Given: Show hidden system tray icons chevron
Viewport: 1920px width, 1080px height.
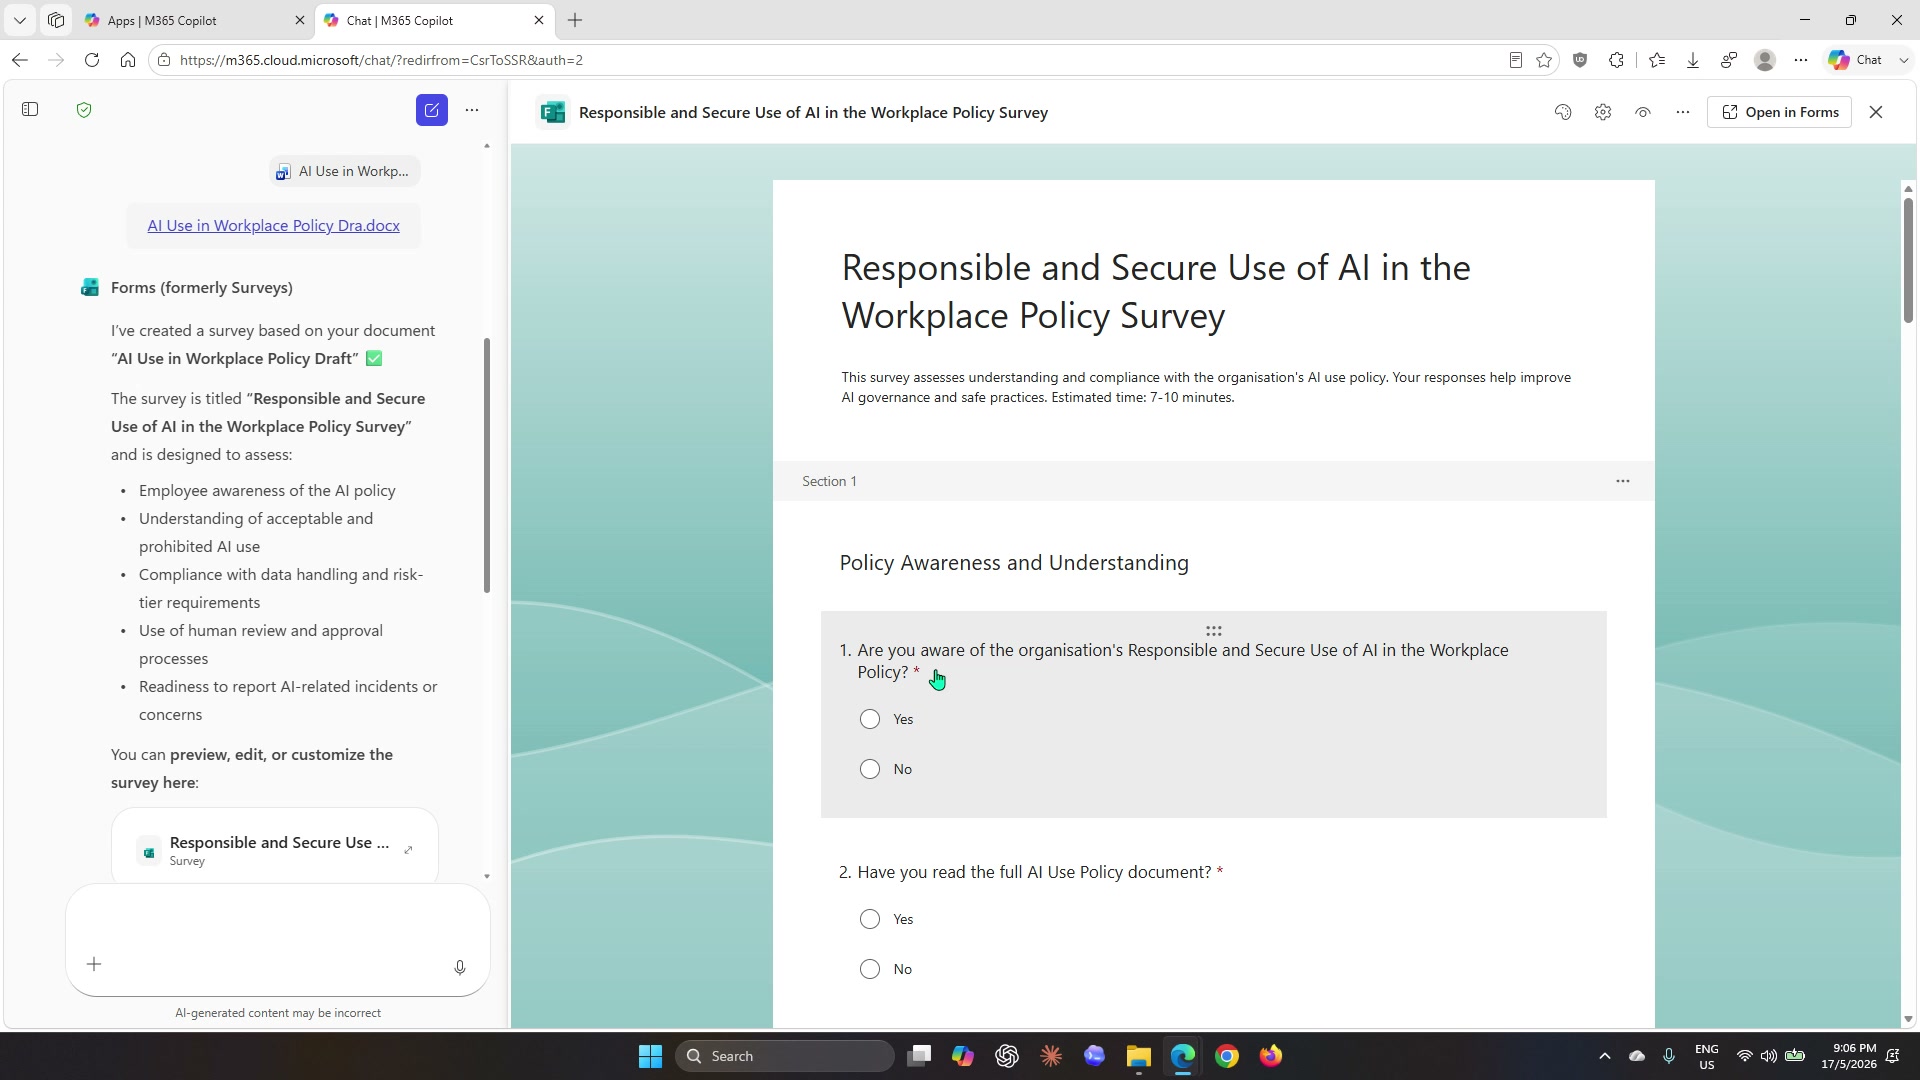Looking at the screenshot, I should pyautogui.click(x=1605, y=1056).
